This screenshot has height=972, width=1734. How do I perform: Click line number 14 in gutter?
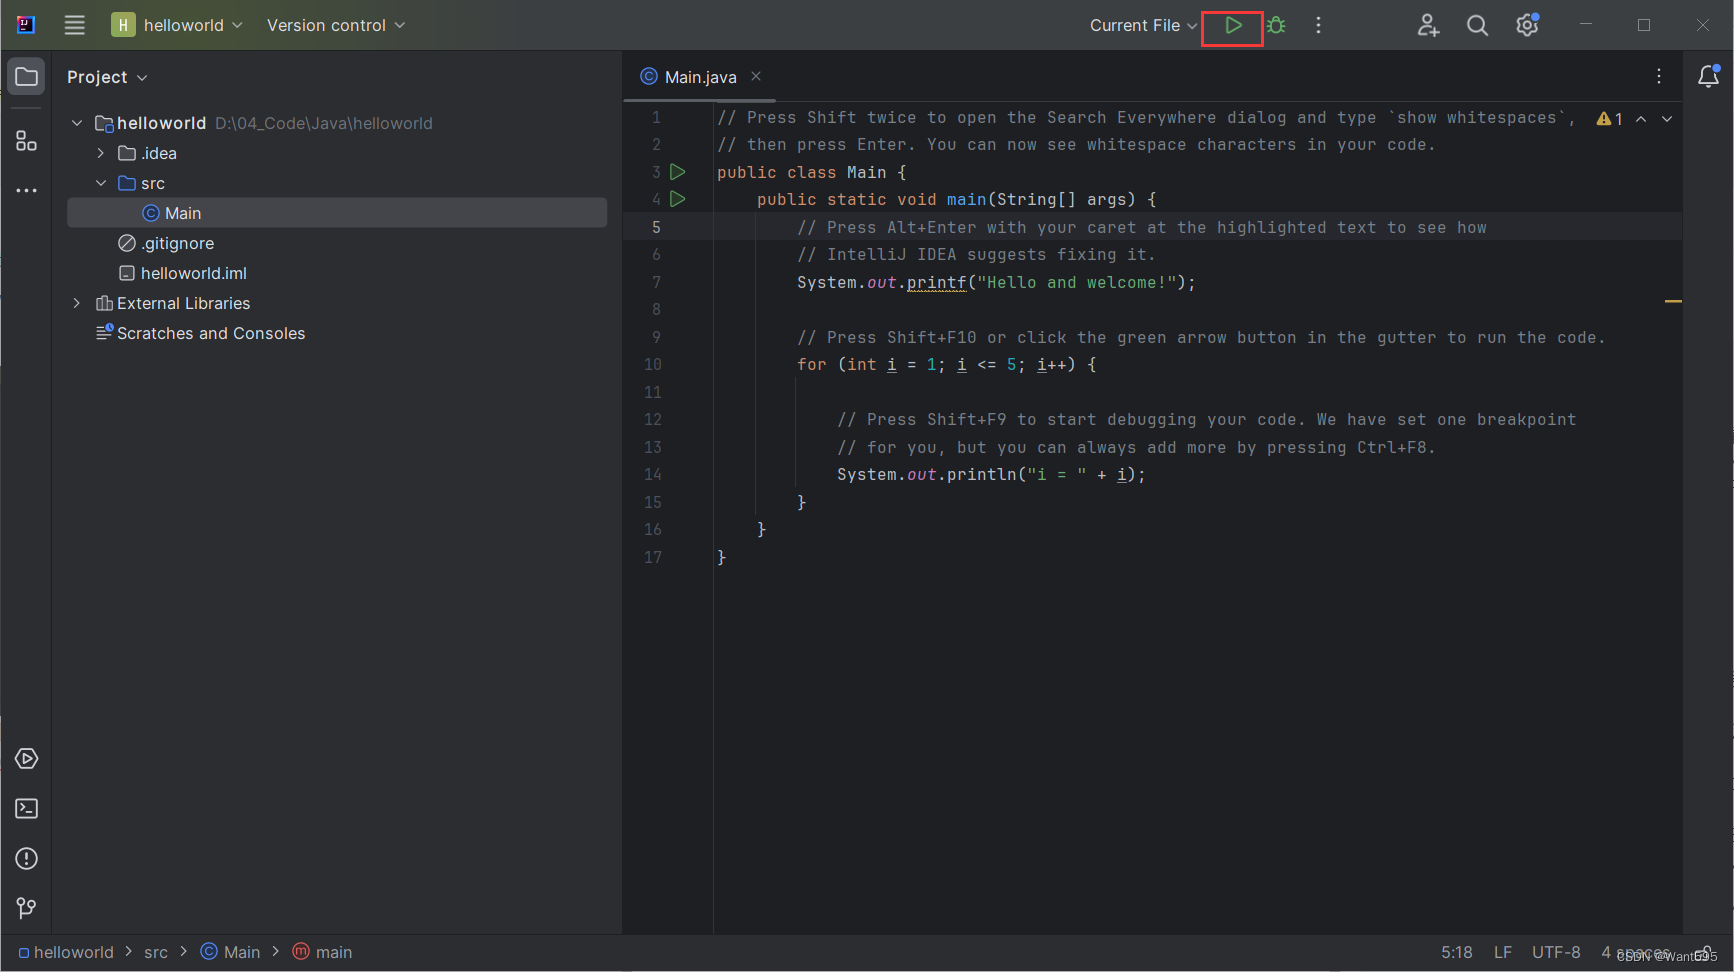pyautogui.click(x=652, y=474)
